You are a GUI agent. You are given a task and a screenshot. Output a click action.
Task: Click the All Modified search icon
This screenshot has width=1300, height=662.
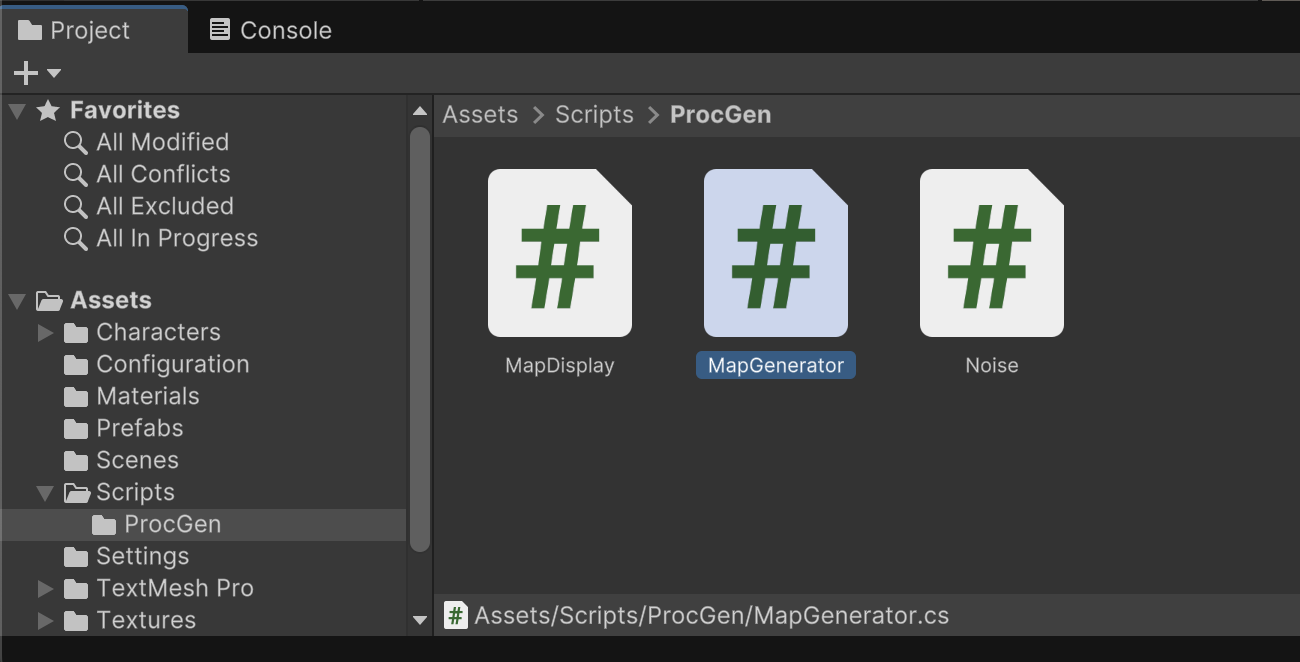pos(76,142)
